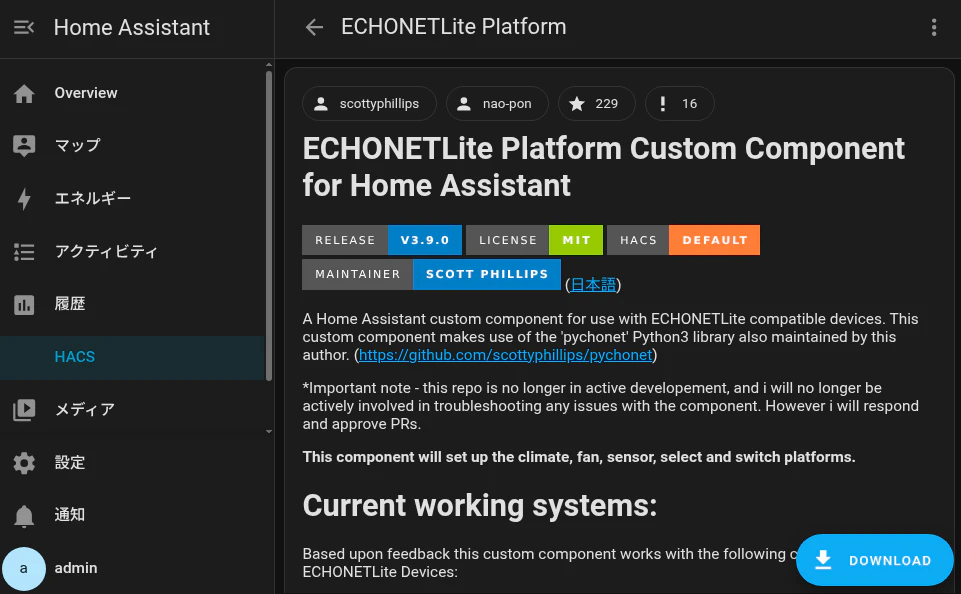Select メディア in the sidebar
This screenshot has height=594, width=961.
point(132,409)
